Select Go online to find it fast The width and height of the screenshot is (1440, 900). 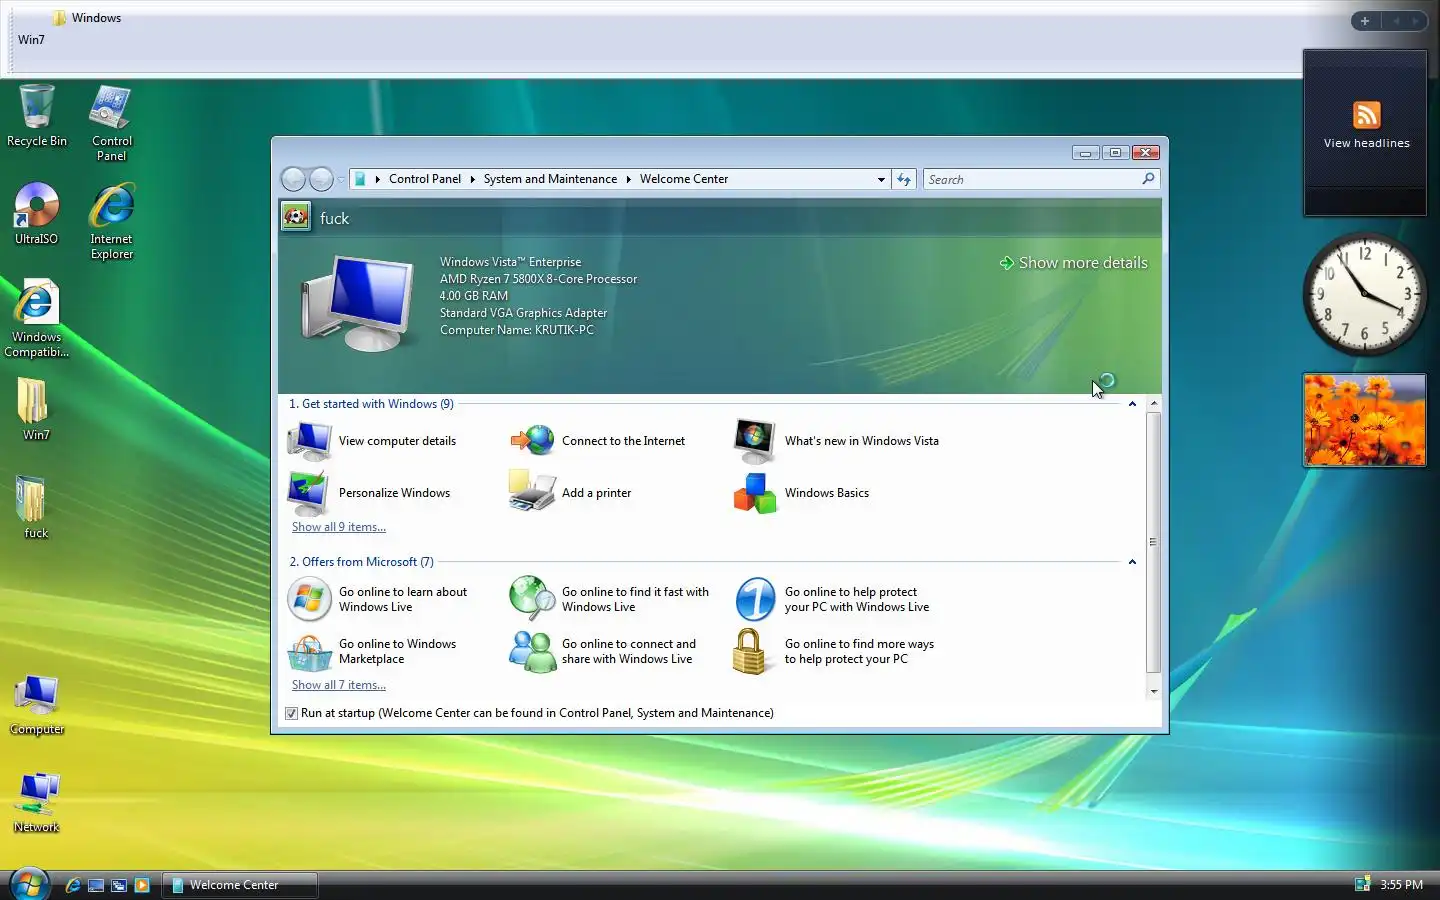610,599
